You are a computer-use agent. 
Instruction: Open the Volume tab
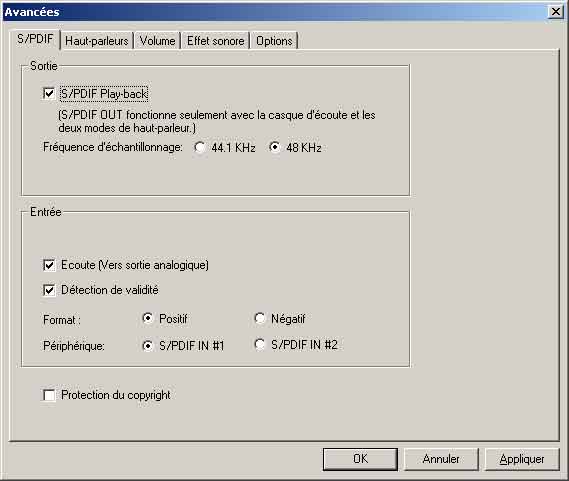(157, 41)
